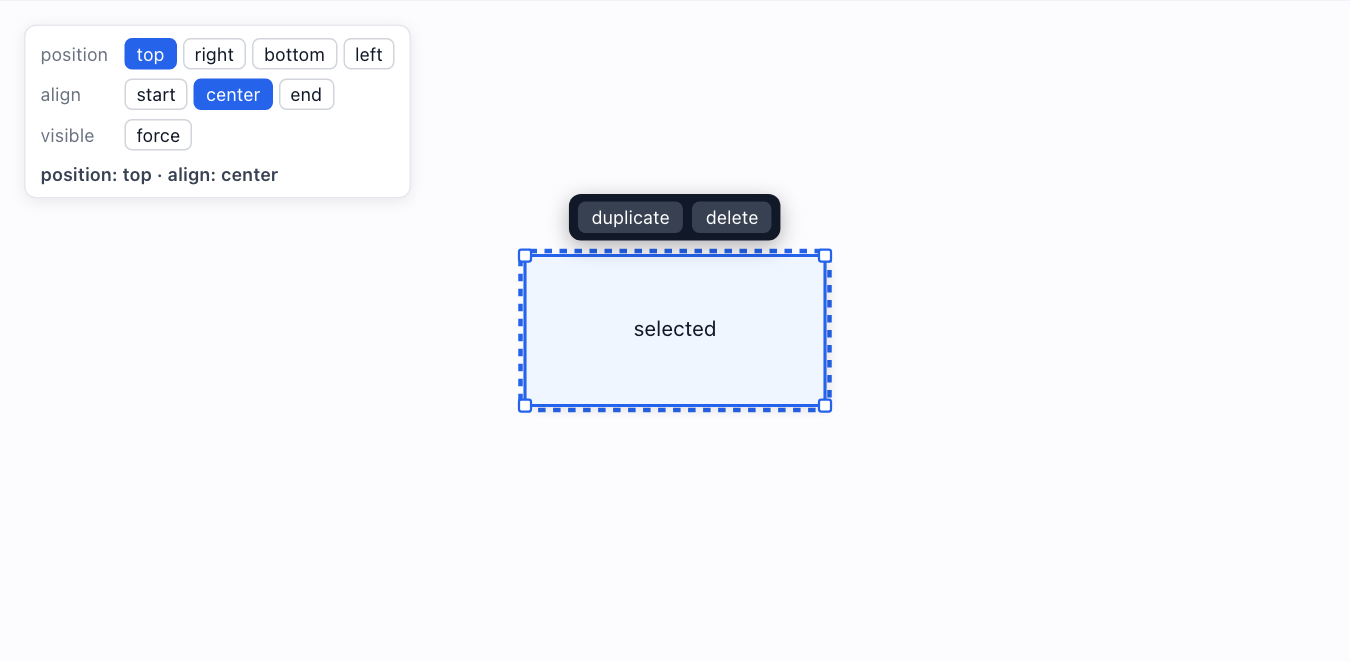Grab the bottom-left selection handle

click(525, 405)
